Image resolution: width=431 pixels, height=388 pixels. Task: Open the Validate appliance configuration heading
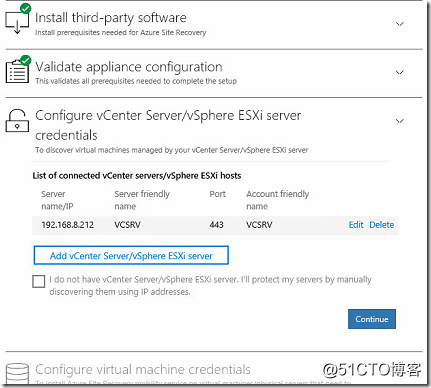pyautogui.click(x=129, y=67)
